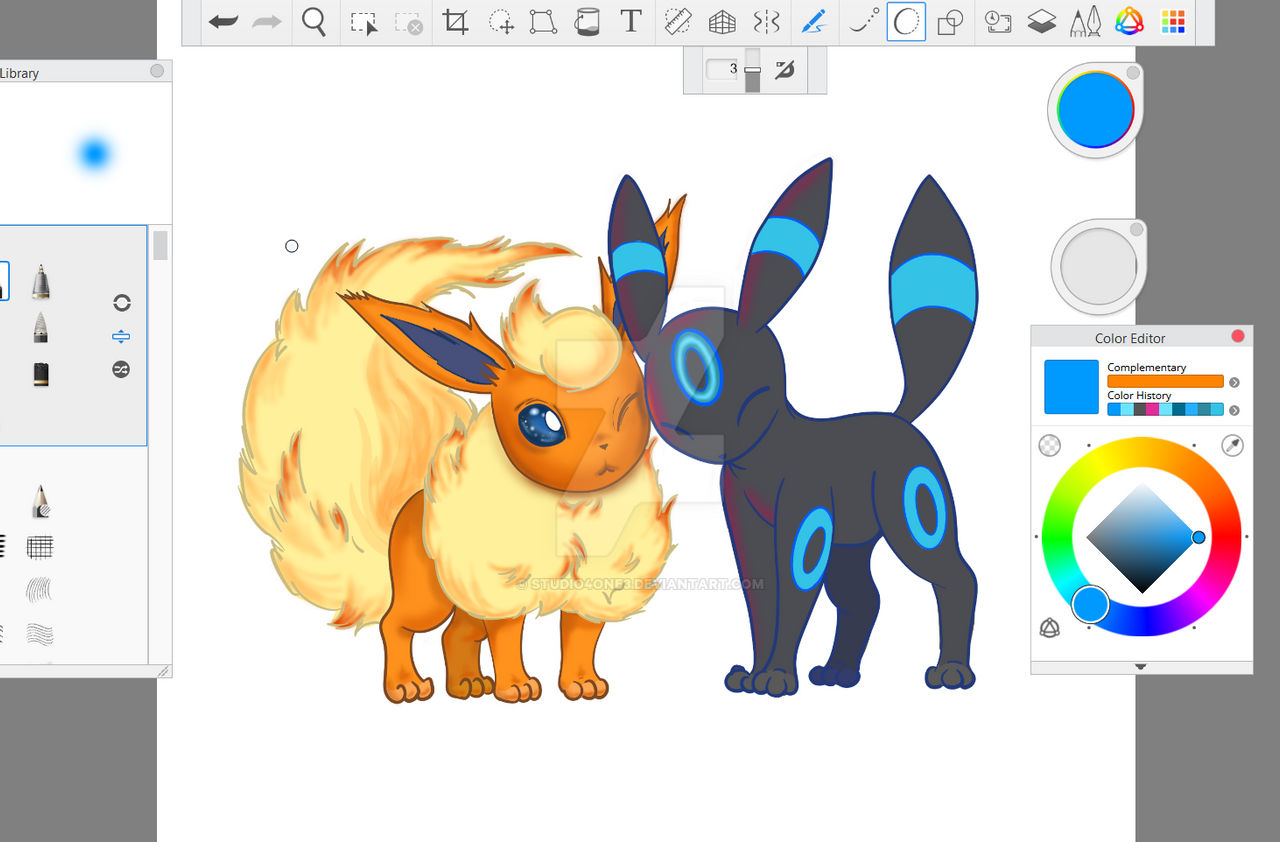Screen dimensions: 1280x842
Task: Select the transparent color button
Action: pyautogui.click(x=1049, y=446)
